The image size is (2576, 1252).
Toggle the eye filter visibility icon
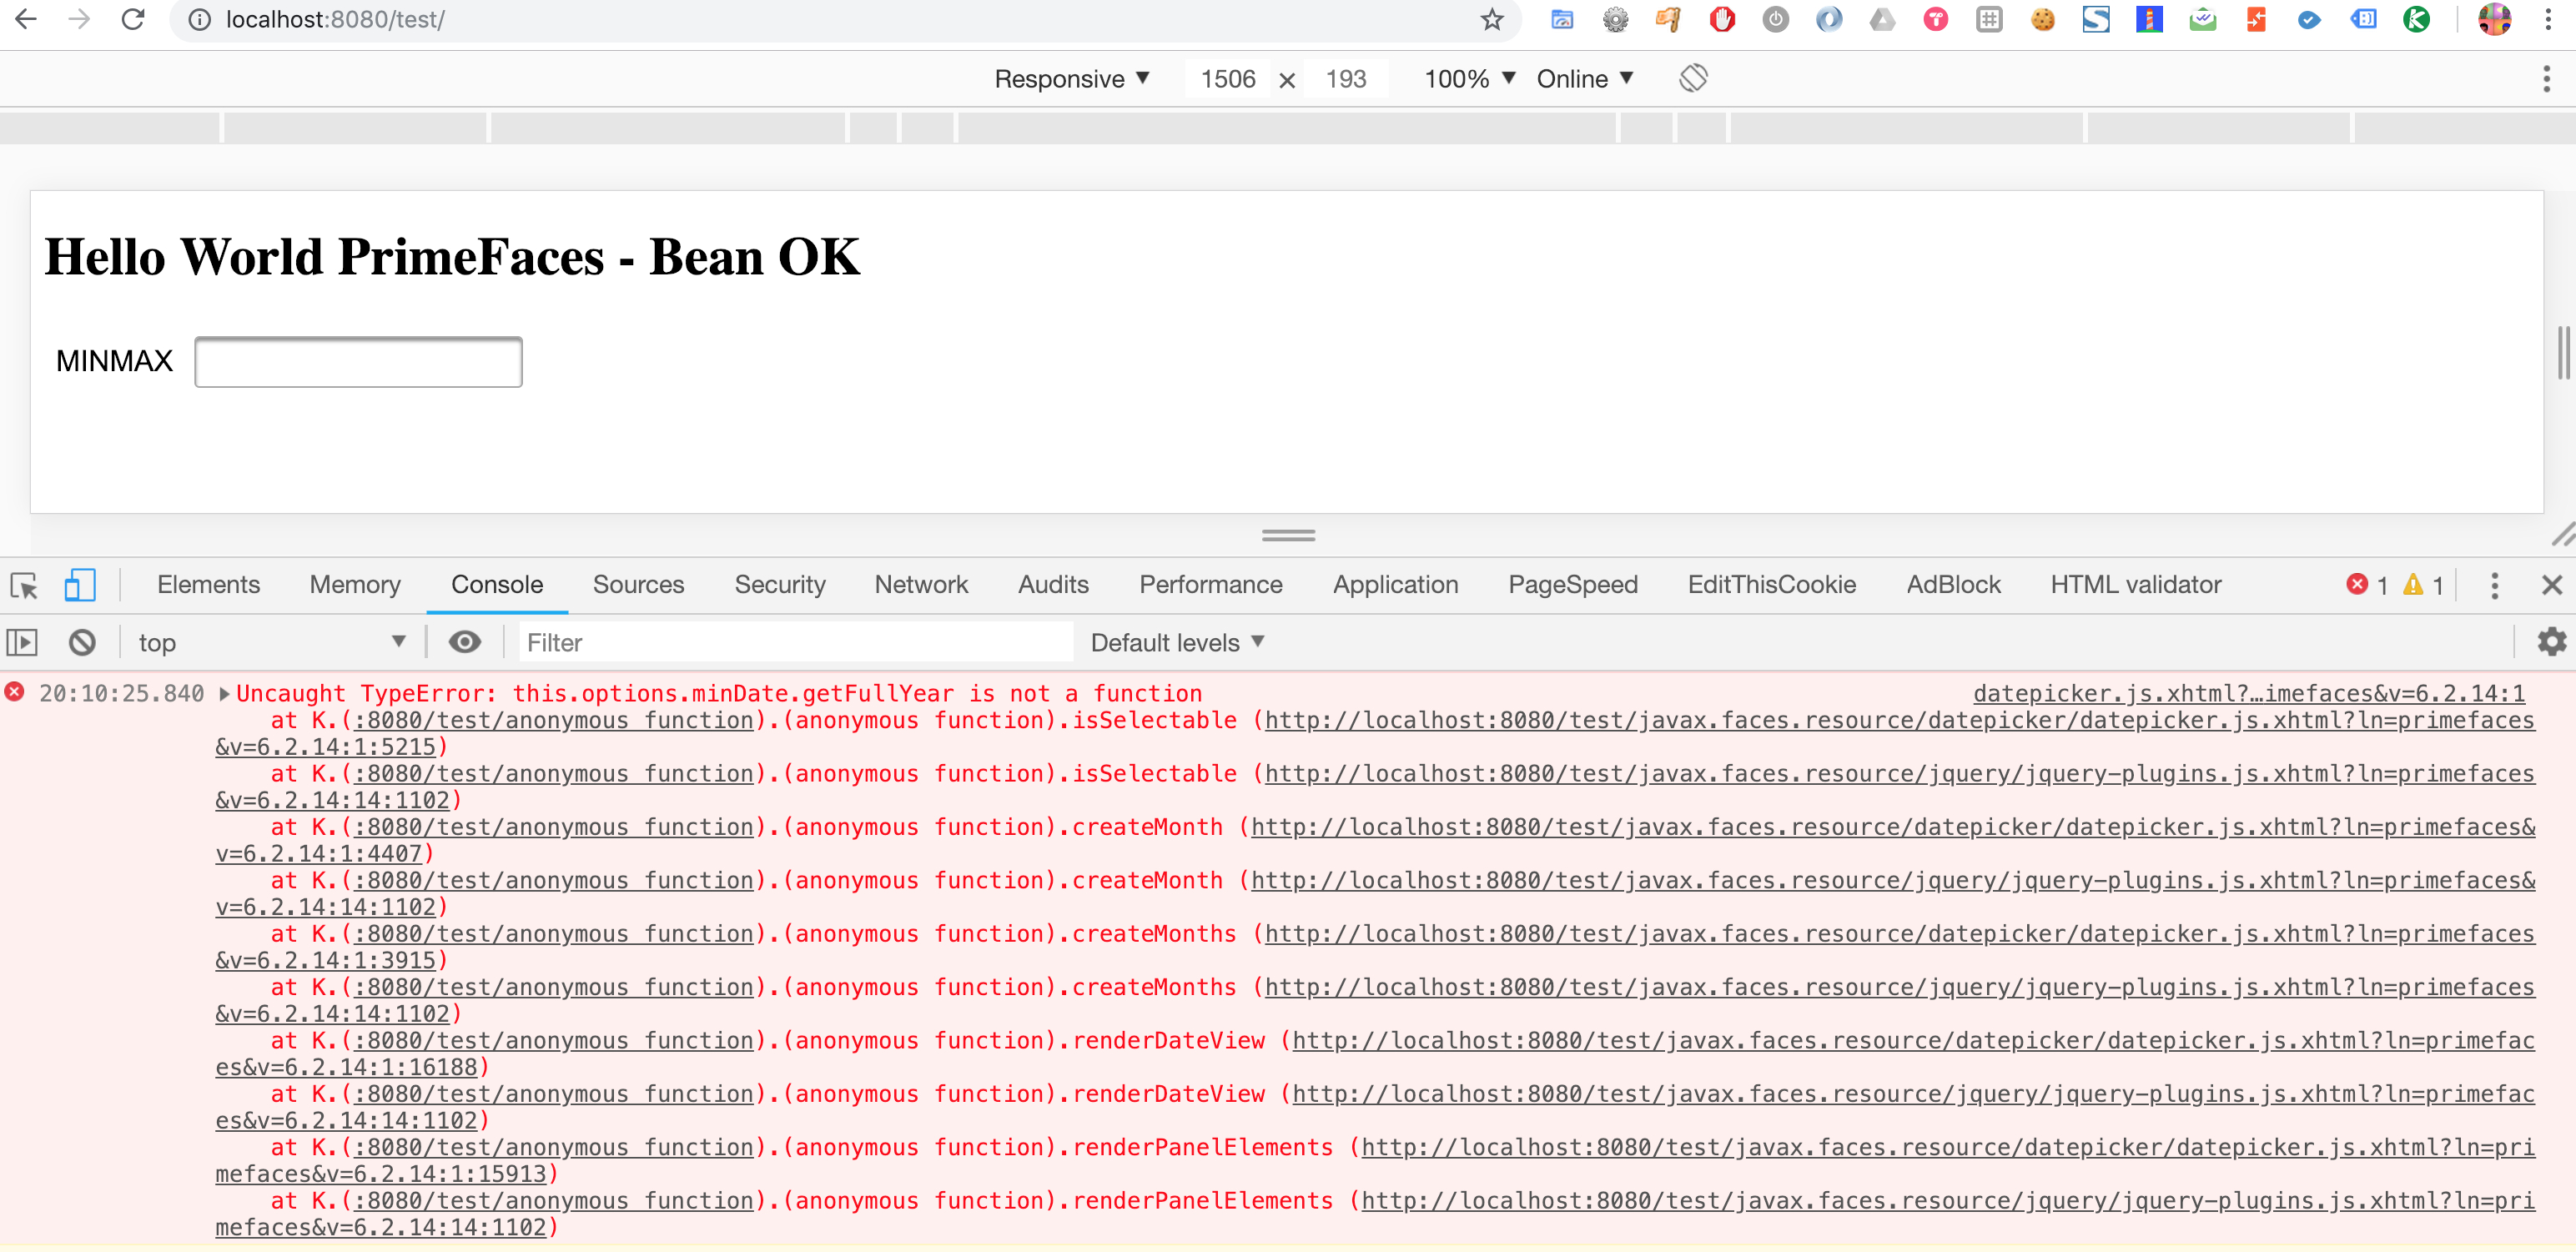pyautogui.click(x=465, y=641)
